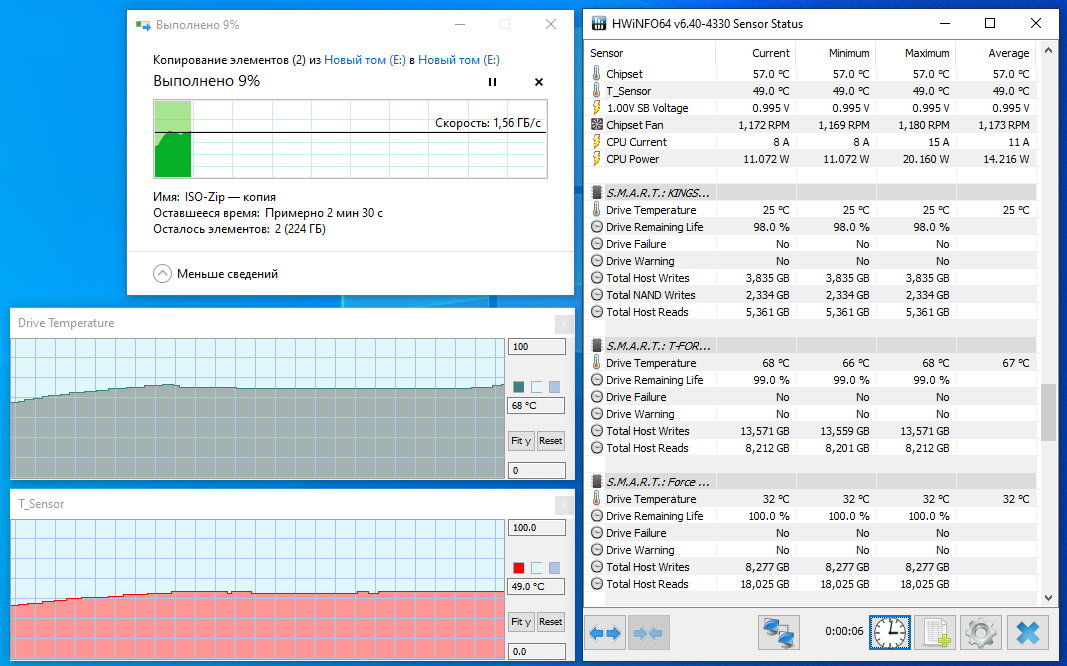The height and width of the screenshot is (666, 1067).
Task: Click the copy dialog title bar icon
Action: tap(143, 25)
